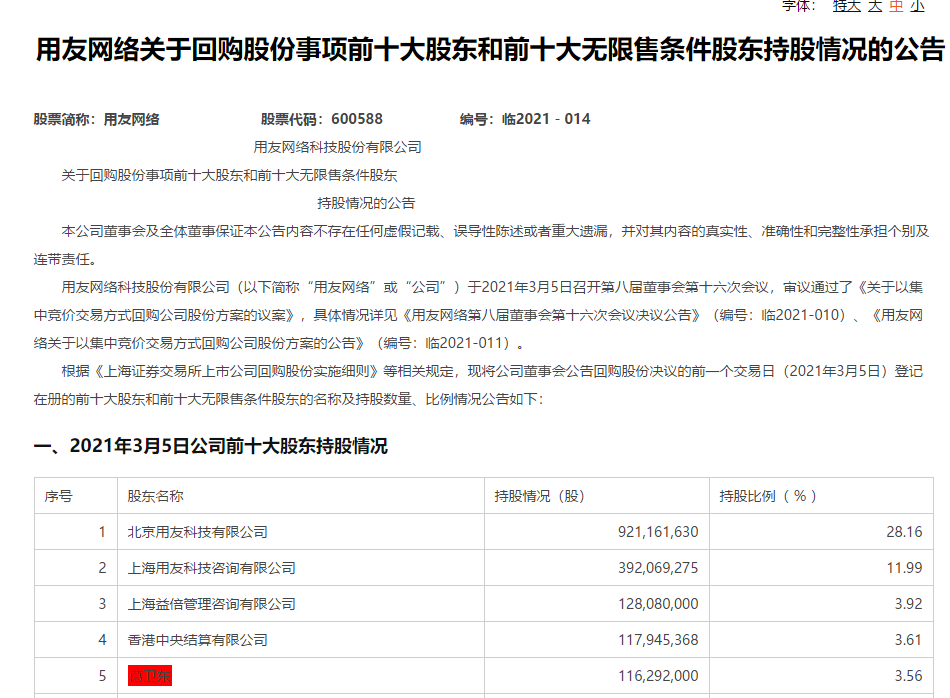Viewport: 950px width, 698px height.
Task: Click 持股情况的公告 subtitle line
Action: [366, 203]
